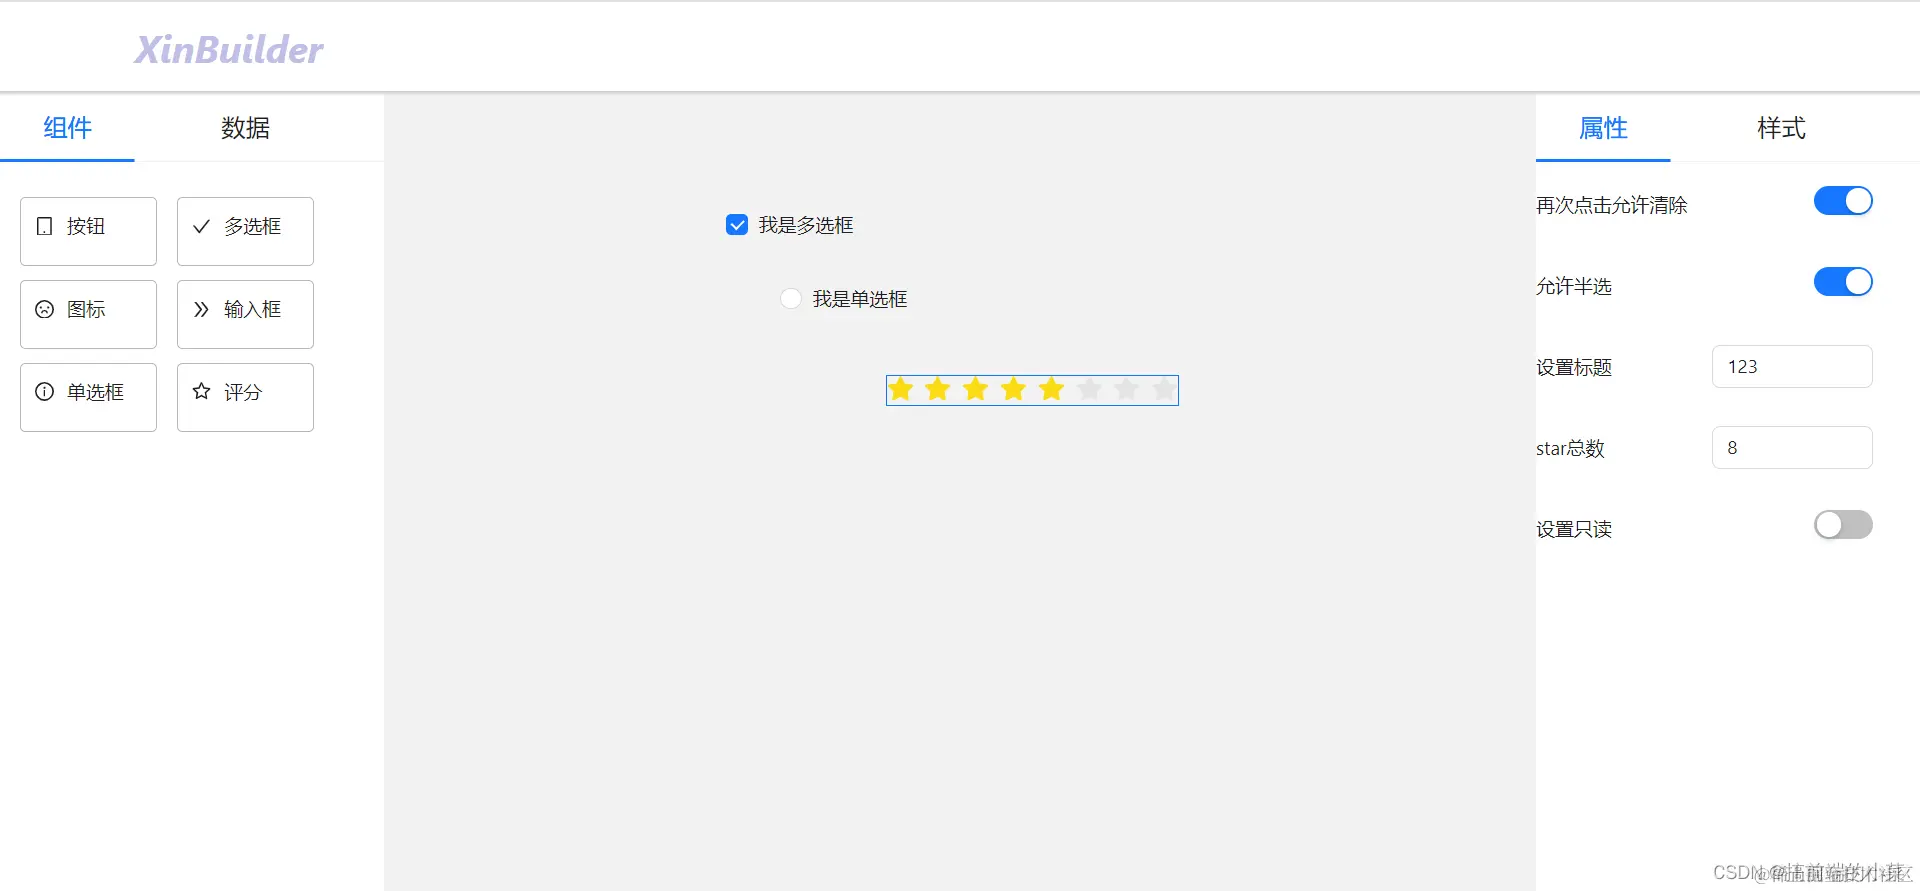Viewport: 1920px width, 891px height.
Task: Click the star icon beside 评分
Action: point(201,391)
